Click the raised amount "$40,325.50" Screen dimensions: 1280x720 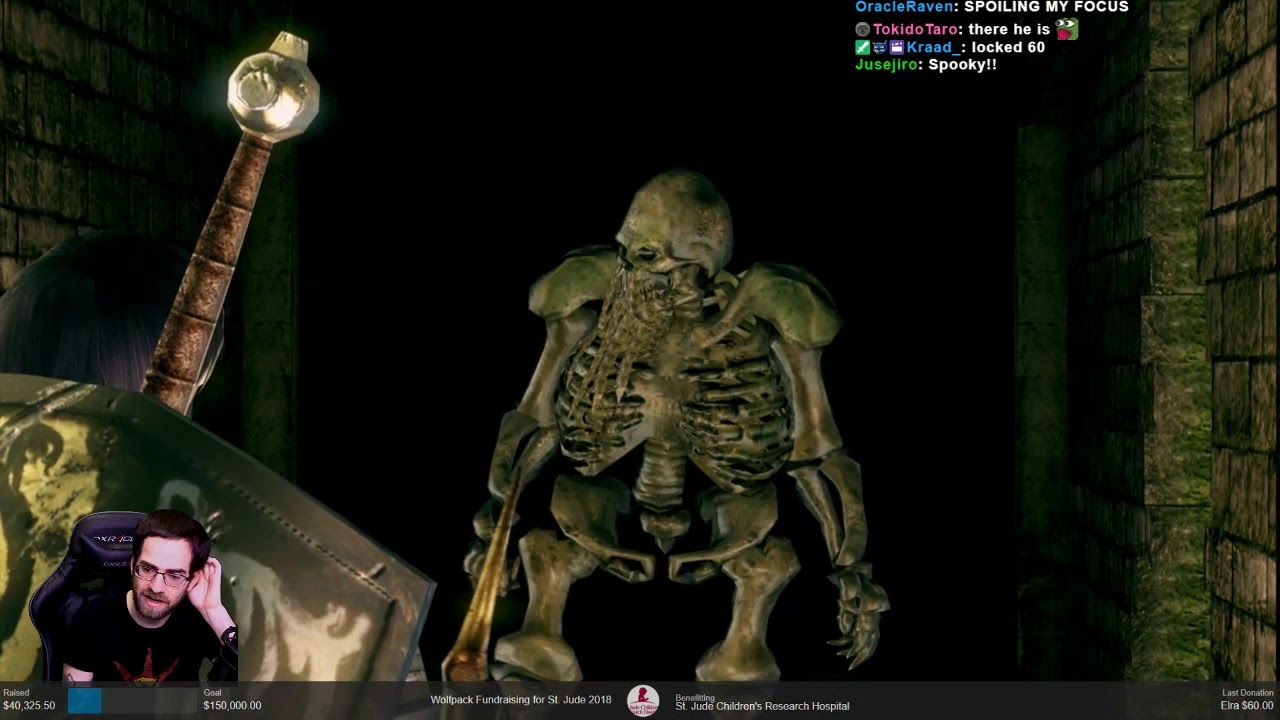coord(29,706)
